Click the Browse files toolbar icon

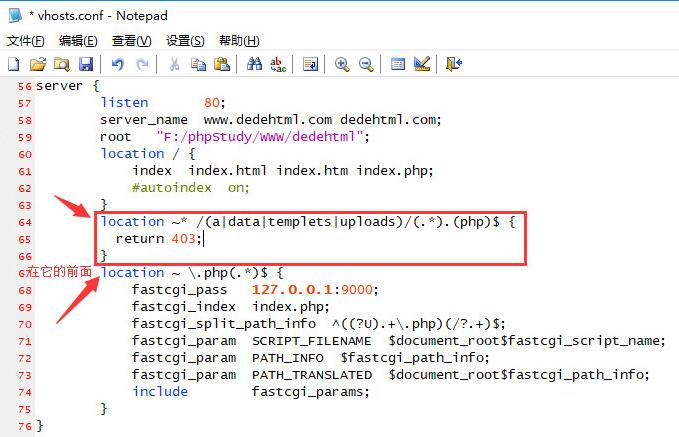click(61, 64)
